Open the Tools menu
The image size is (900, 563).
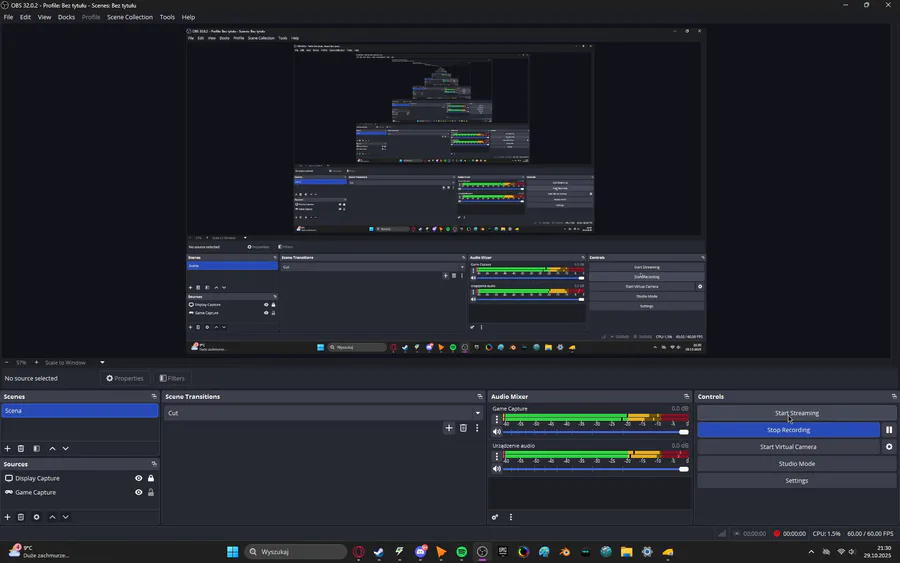tap(167, 17)
